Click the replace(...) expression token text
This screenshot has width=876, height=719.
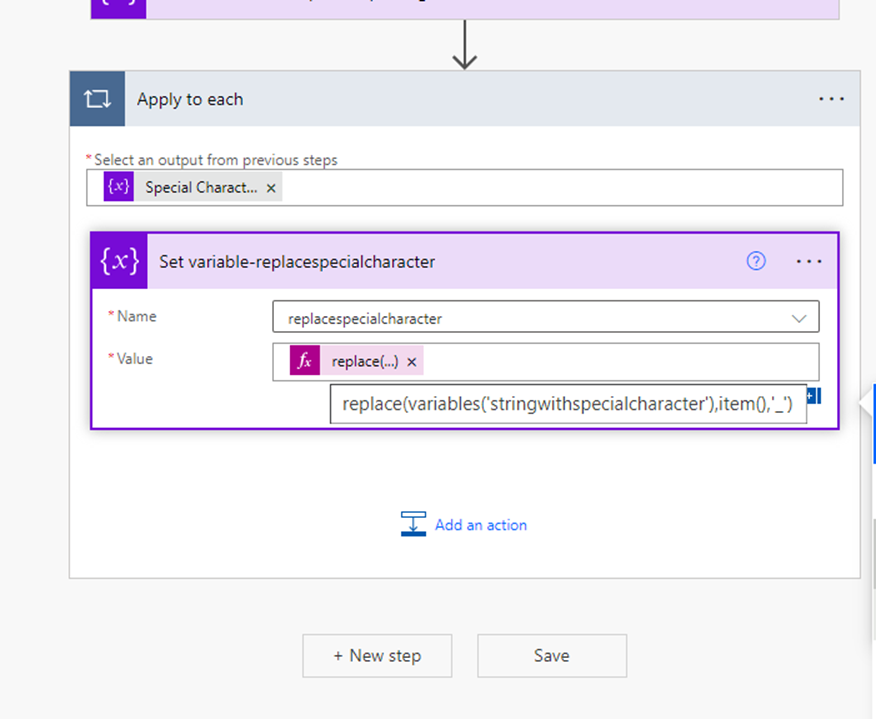[x=364, y=362]
